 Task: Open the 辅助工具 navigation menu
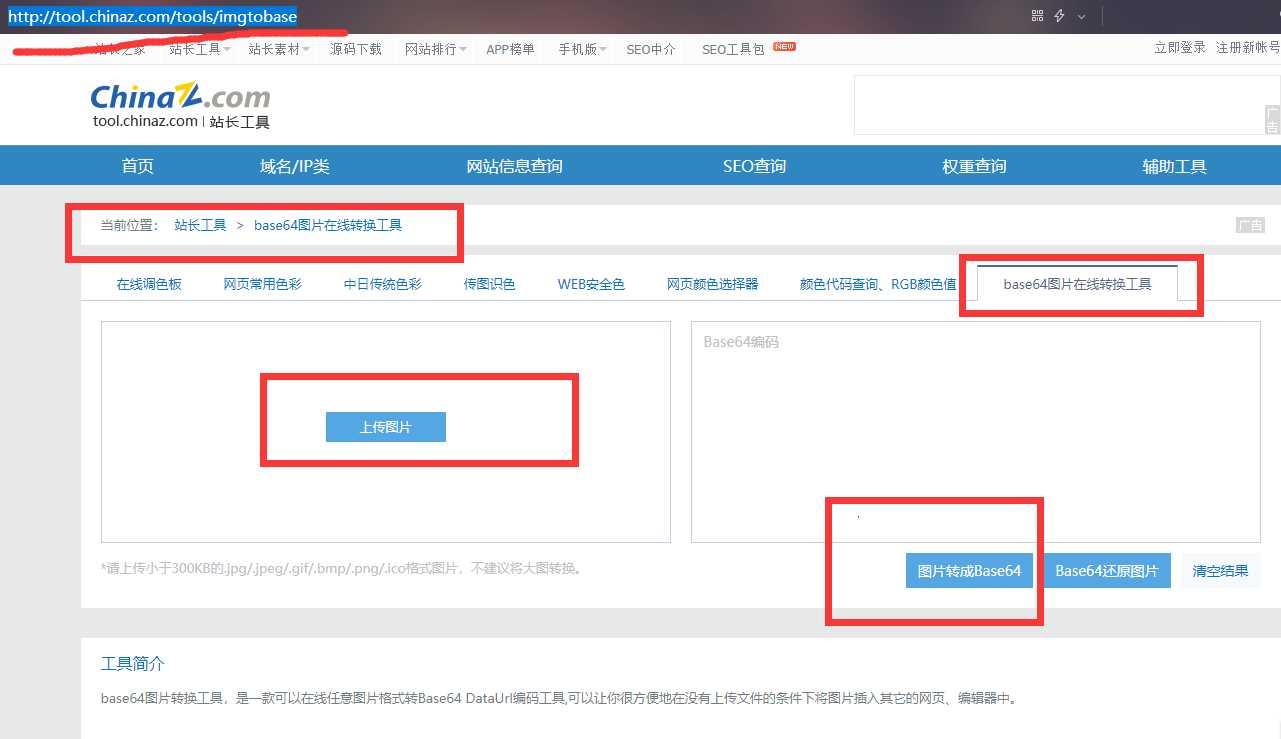pyautogui.click(x=1175, y=166)
